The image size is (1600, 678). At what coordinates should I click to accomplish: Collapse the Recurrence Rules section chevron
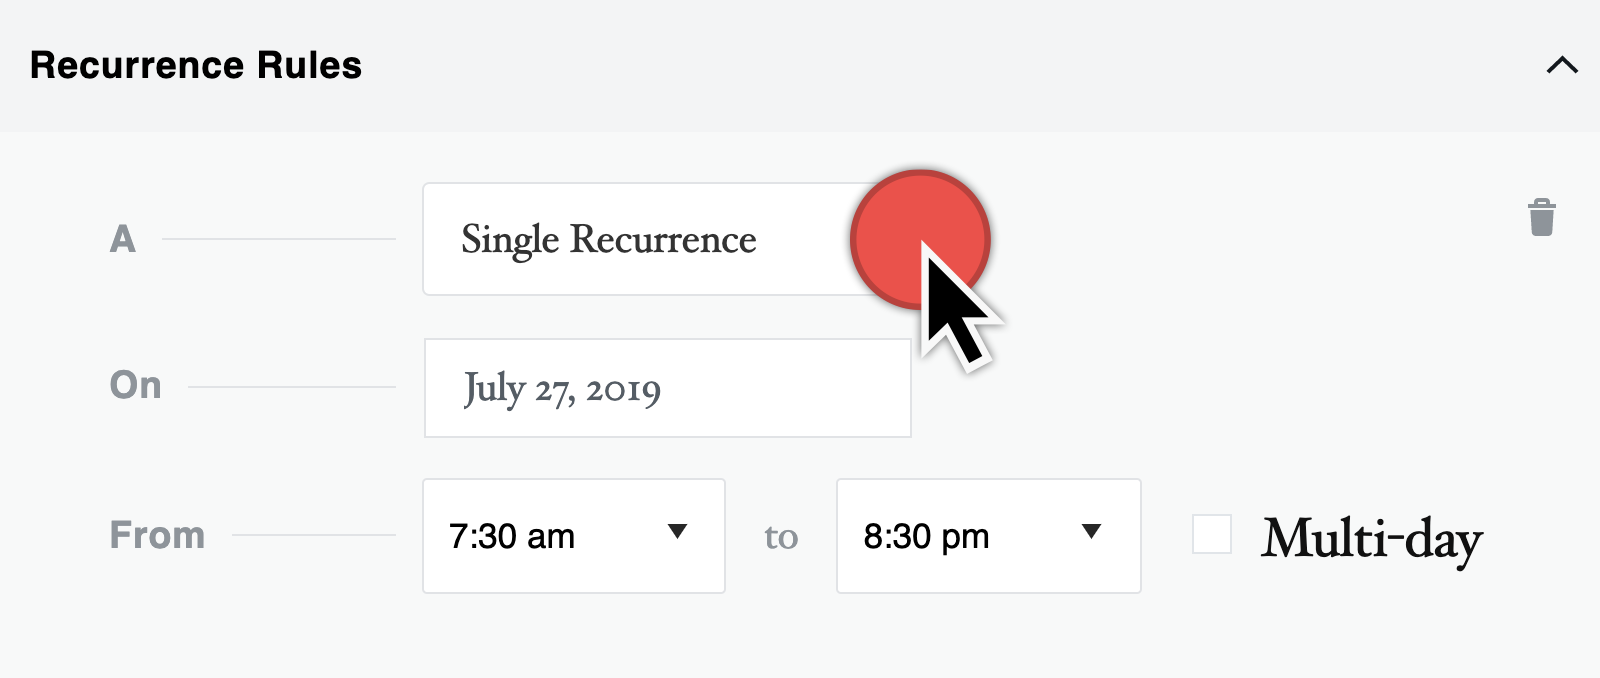pyautogui.click(x=1562, y=66)
